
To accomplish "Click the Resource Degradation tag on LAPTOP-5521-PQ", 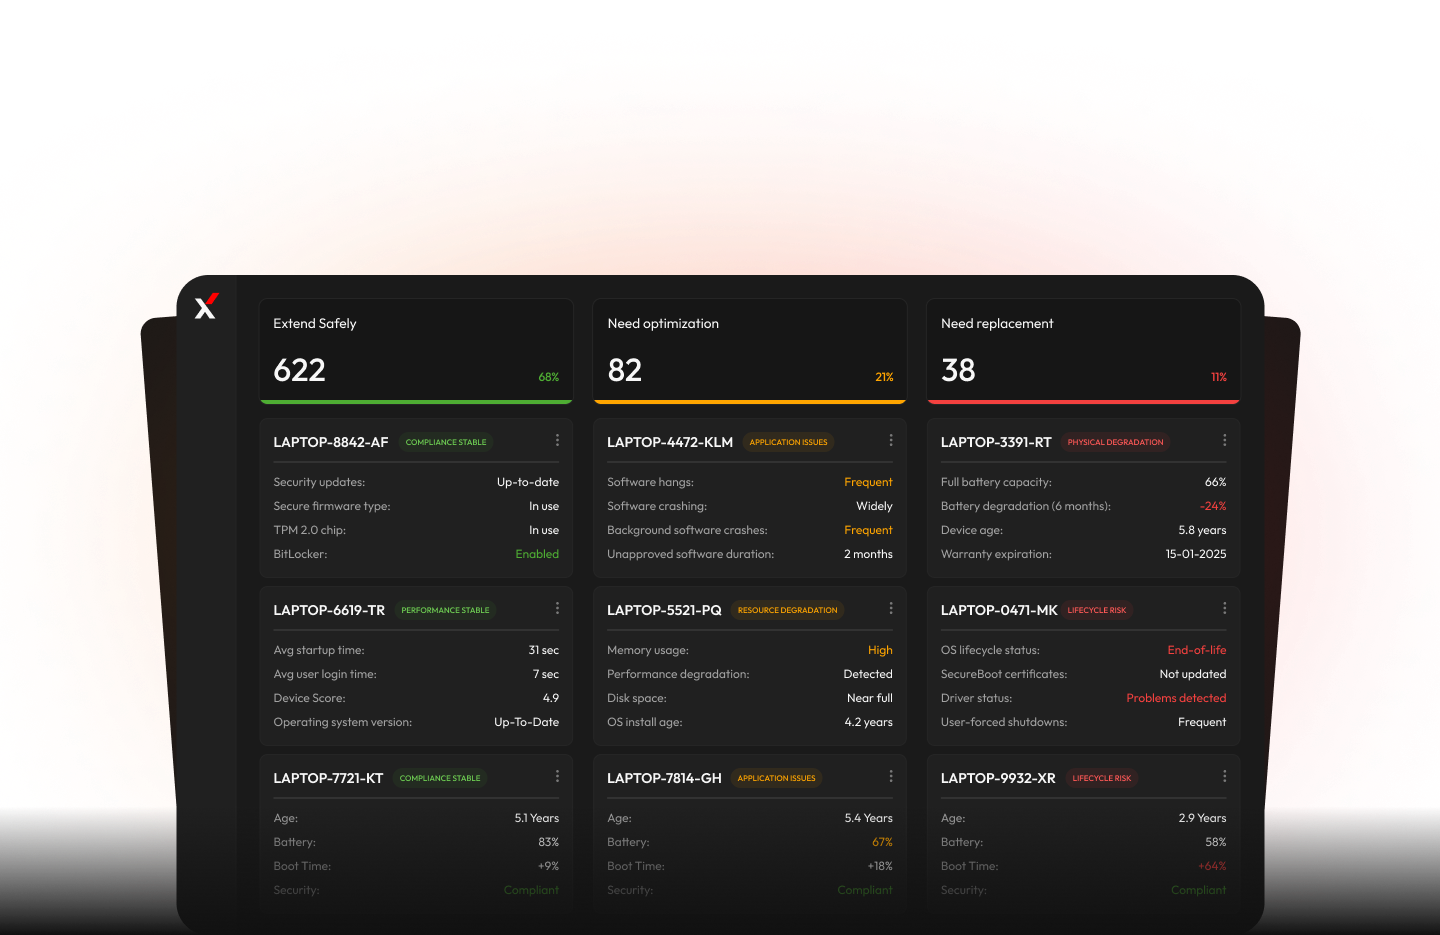I will [x=787, y=610].
